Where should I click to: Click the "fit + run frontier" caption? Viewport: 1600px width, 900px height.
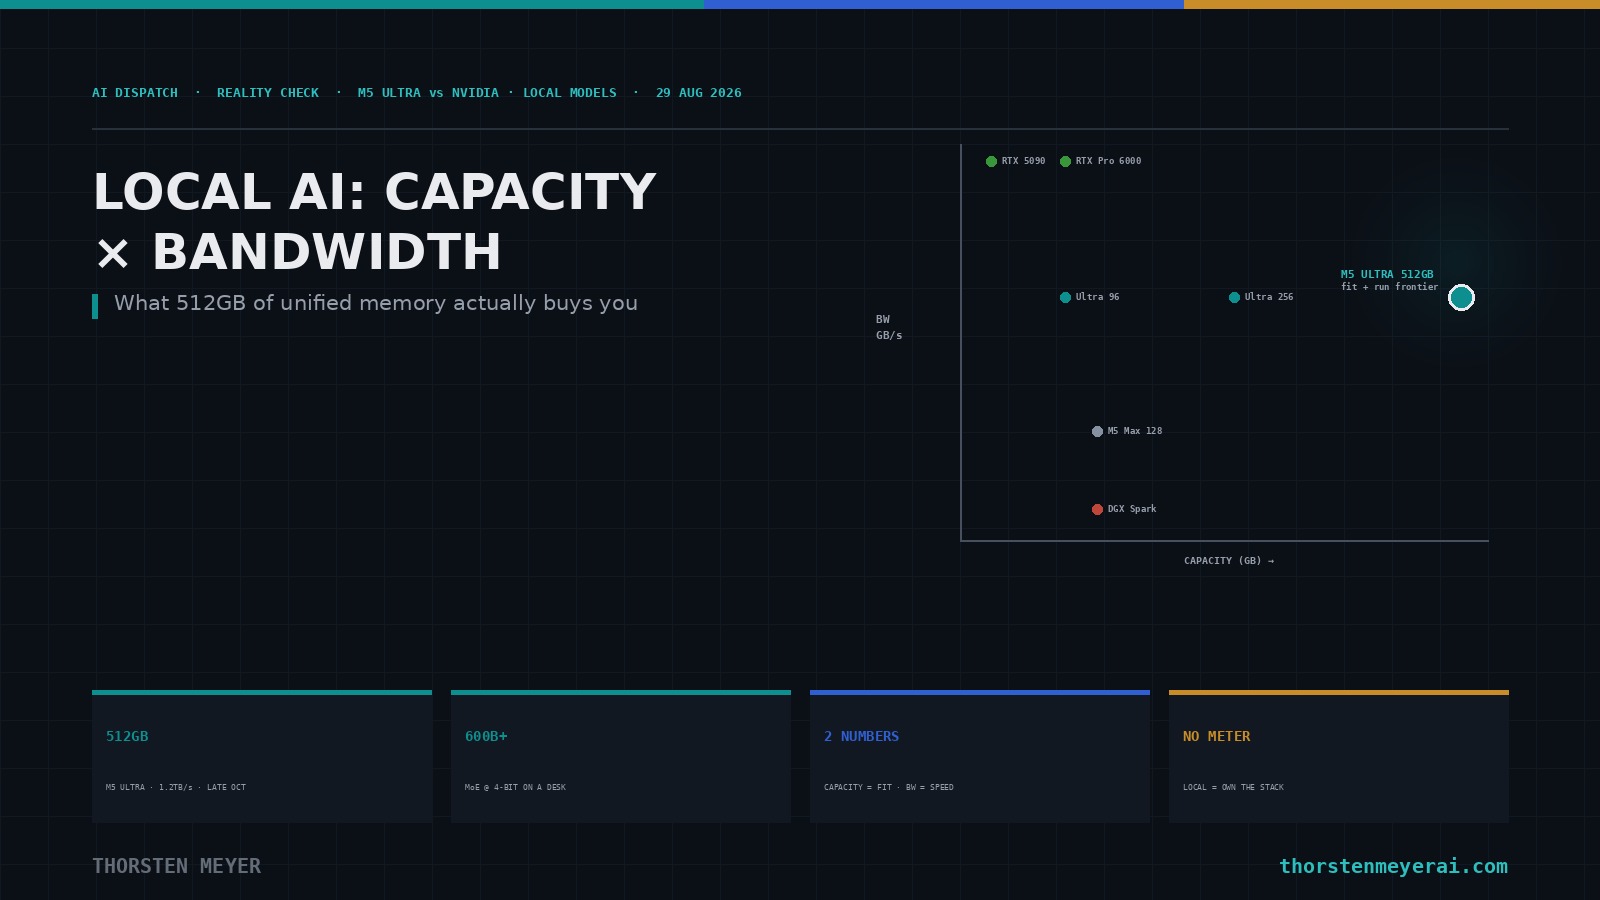coord(1390,287)
